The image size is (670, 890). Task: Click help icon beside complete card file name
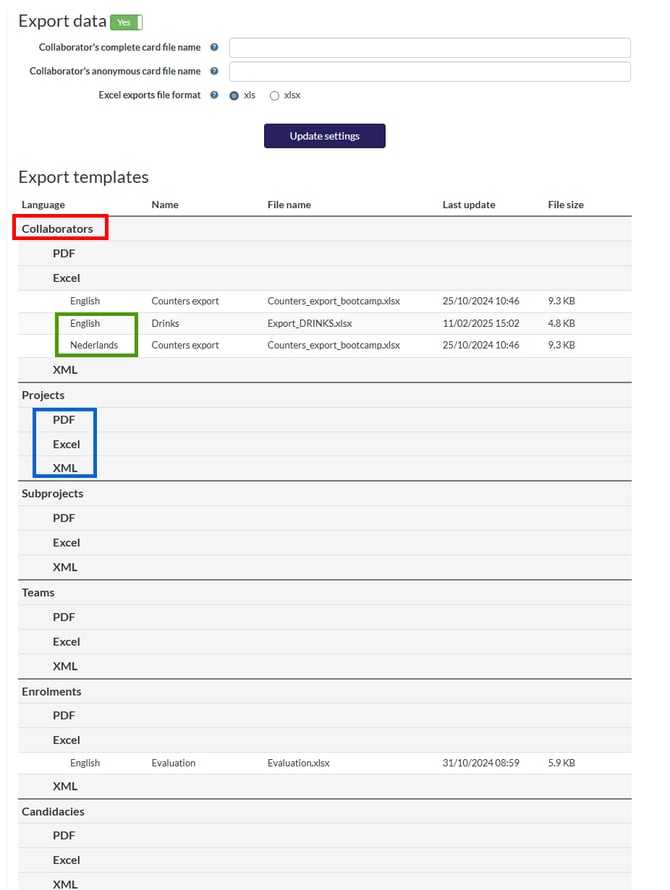click(x=214, y=47)
